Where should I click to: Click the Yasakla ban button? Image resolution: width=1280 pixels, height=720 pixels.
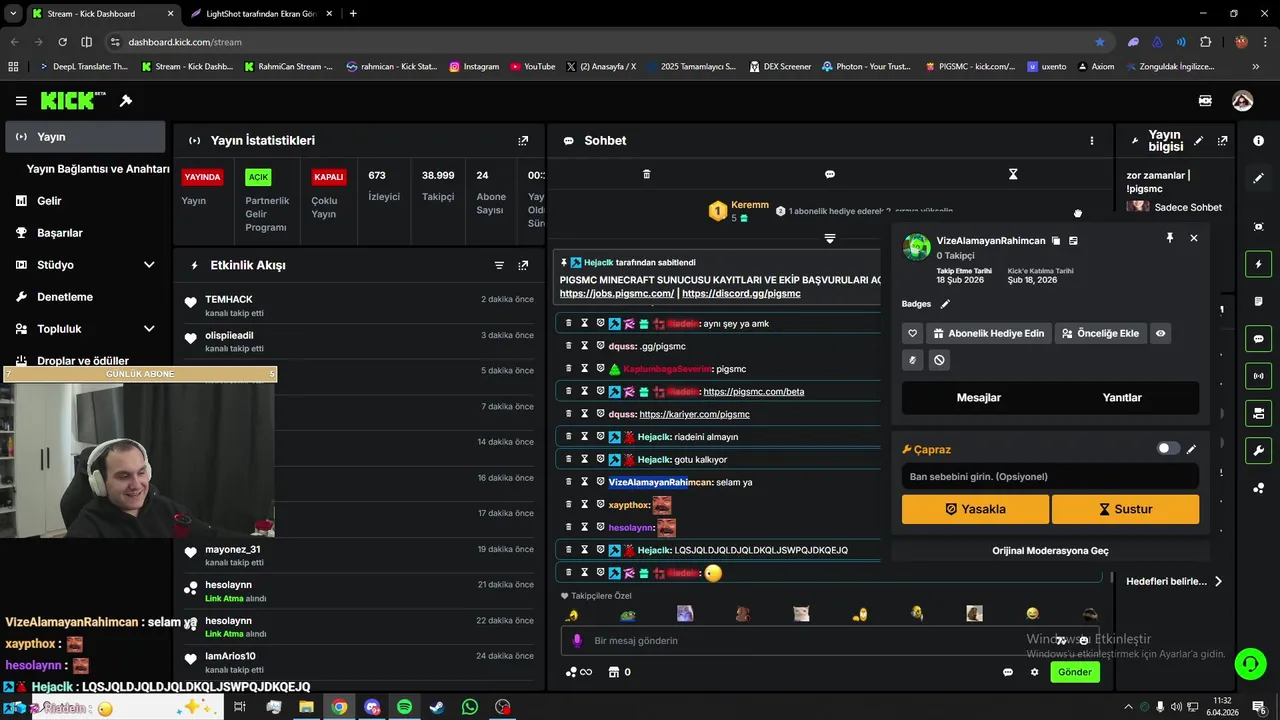point(975,509)
